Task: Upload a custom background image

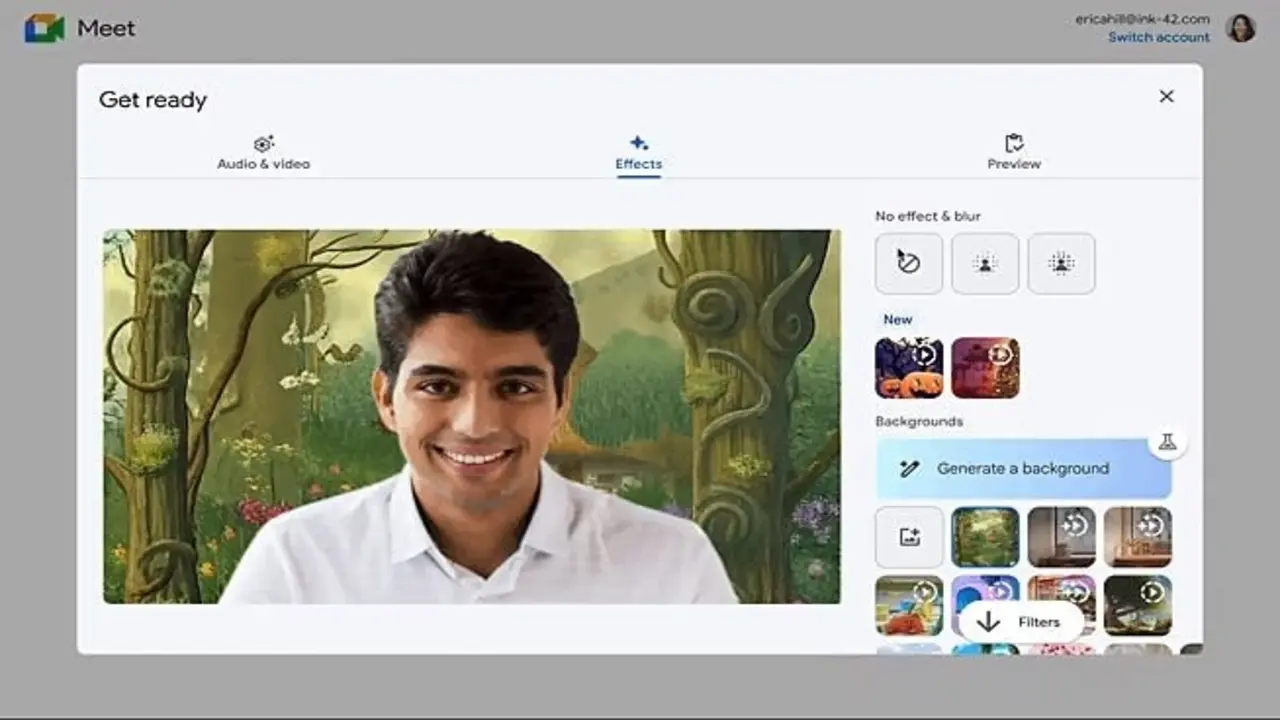Action: pyautogui.click(x=909, y=537)
